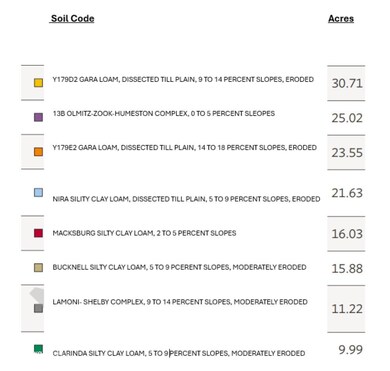390x371 pixels.
Task: Select the 30.71 acres value
Action: (x=347, y=83)
